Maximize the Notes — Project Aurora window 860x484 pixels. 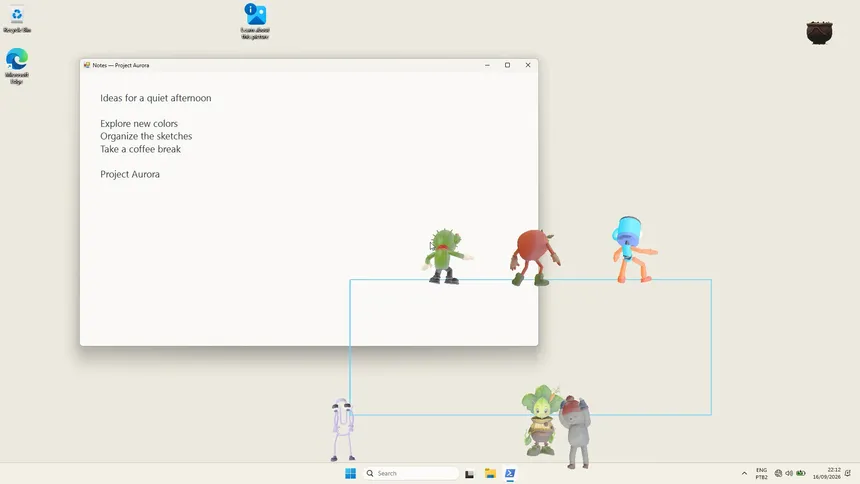point(507,65)
